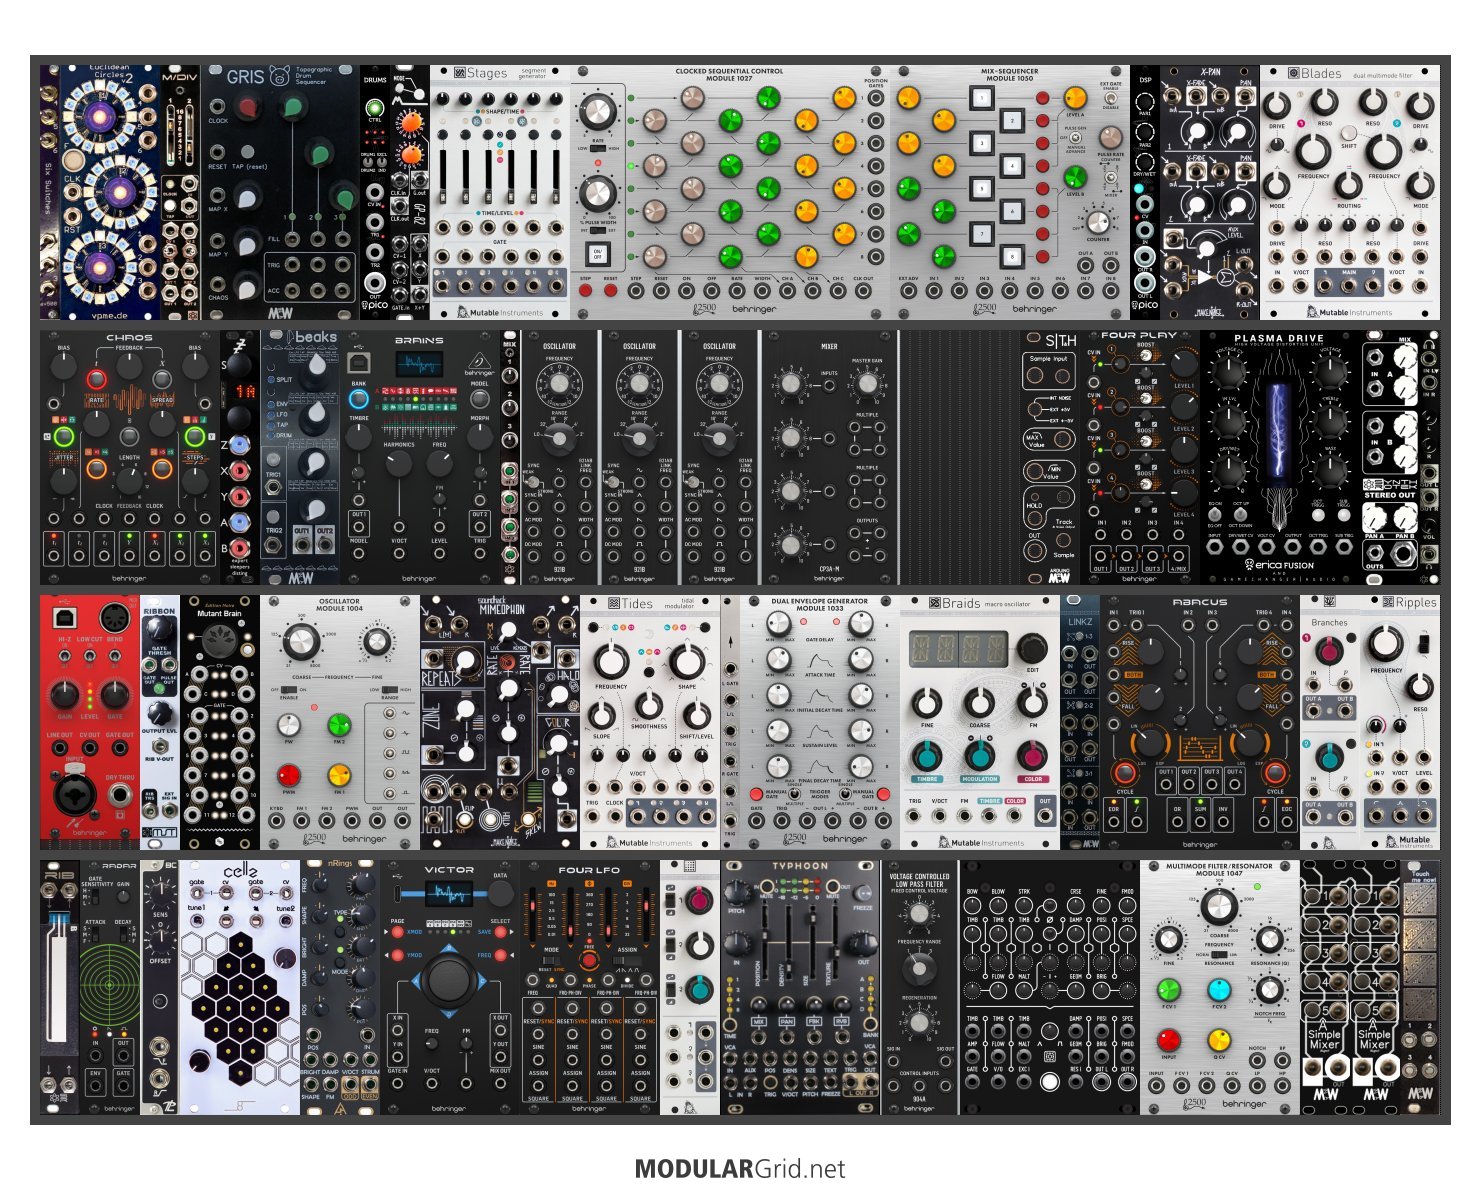Click EDIT encoder on Braids
The height and width of the screenshot is (1190, 1481).
[x=1033, y=647]
